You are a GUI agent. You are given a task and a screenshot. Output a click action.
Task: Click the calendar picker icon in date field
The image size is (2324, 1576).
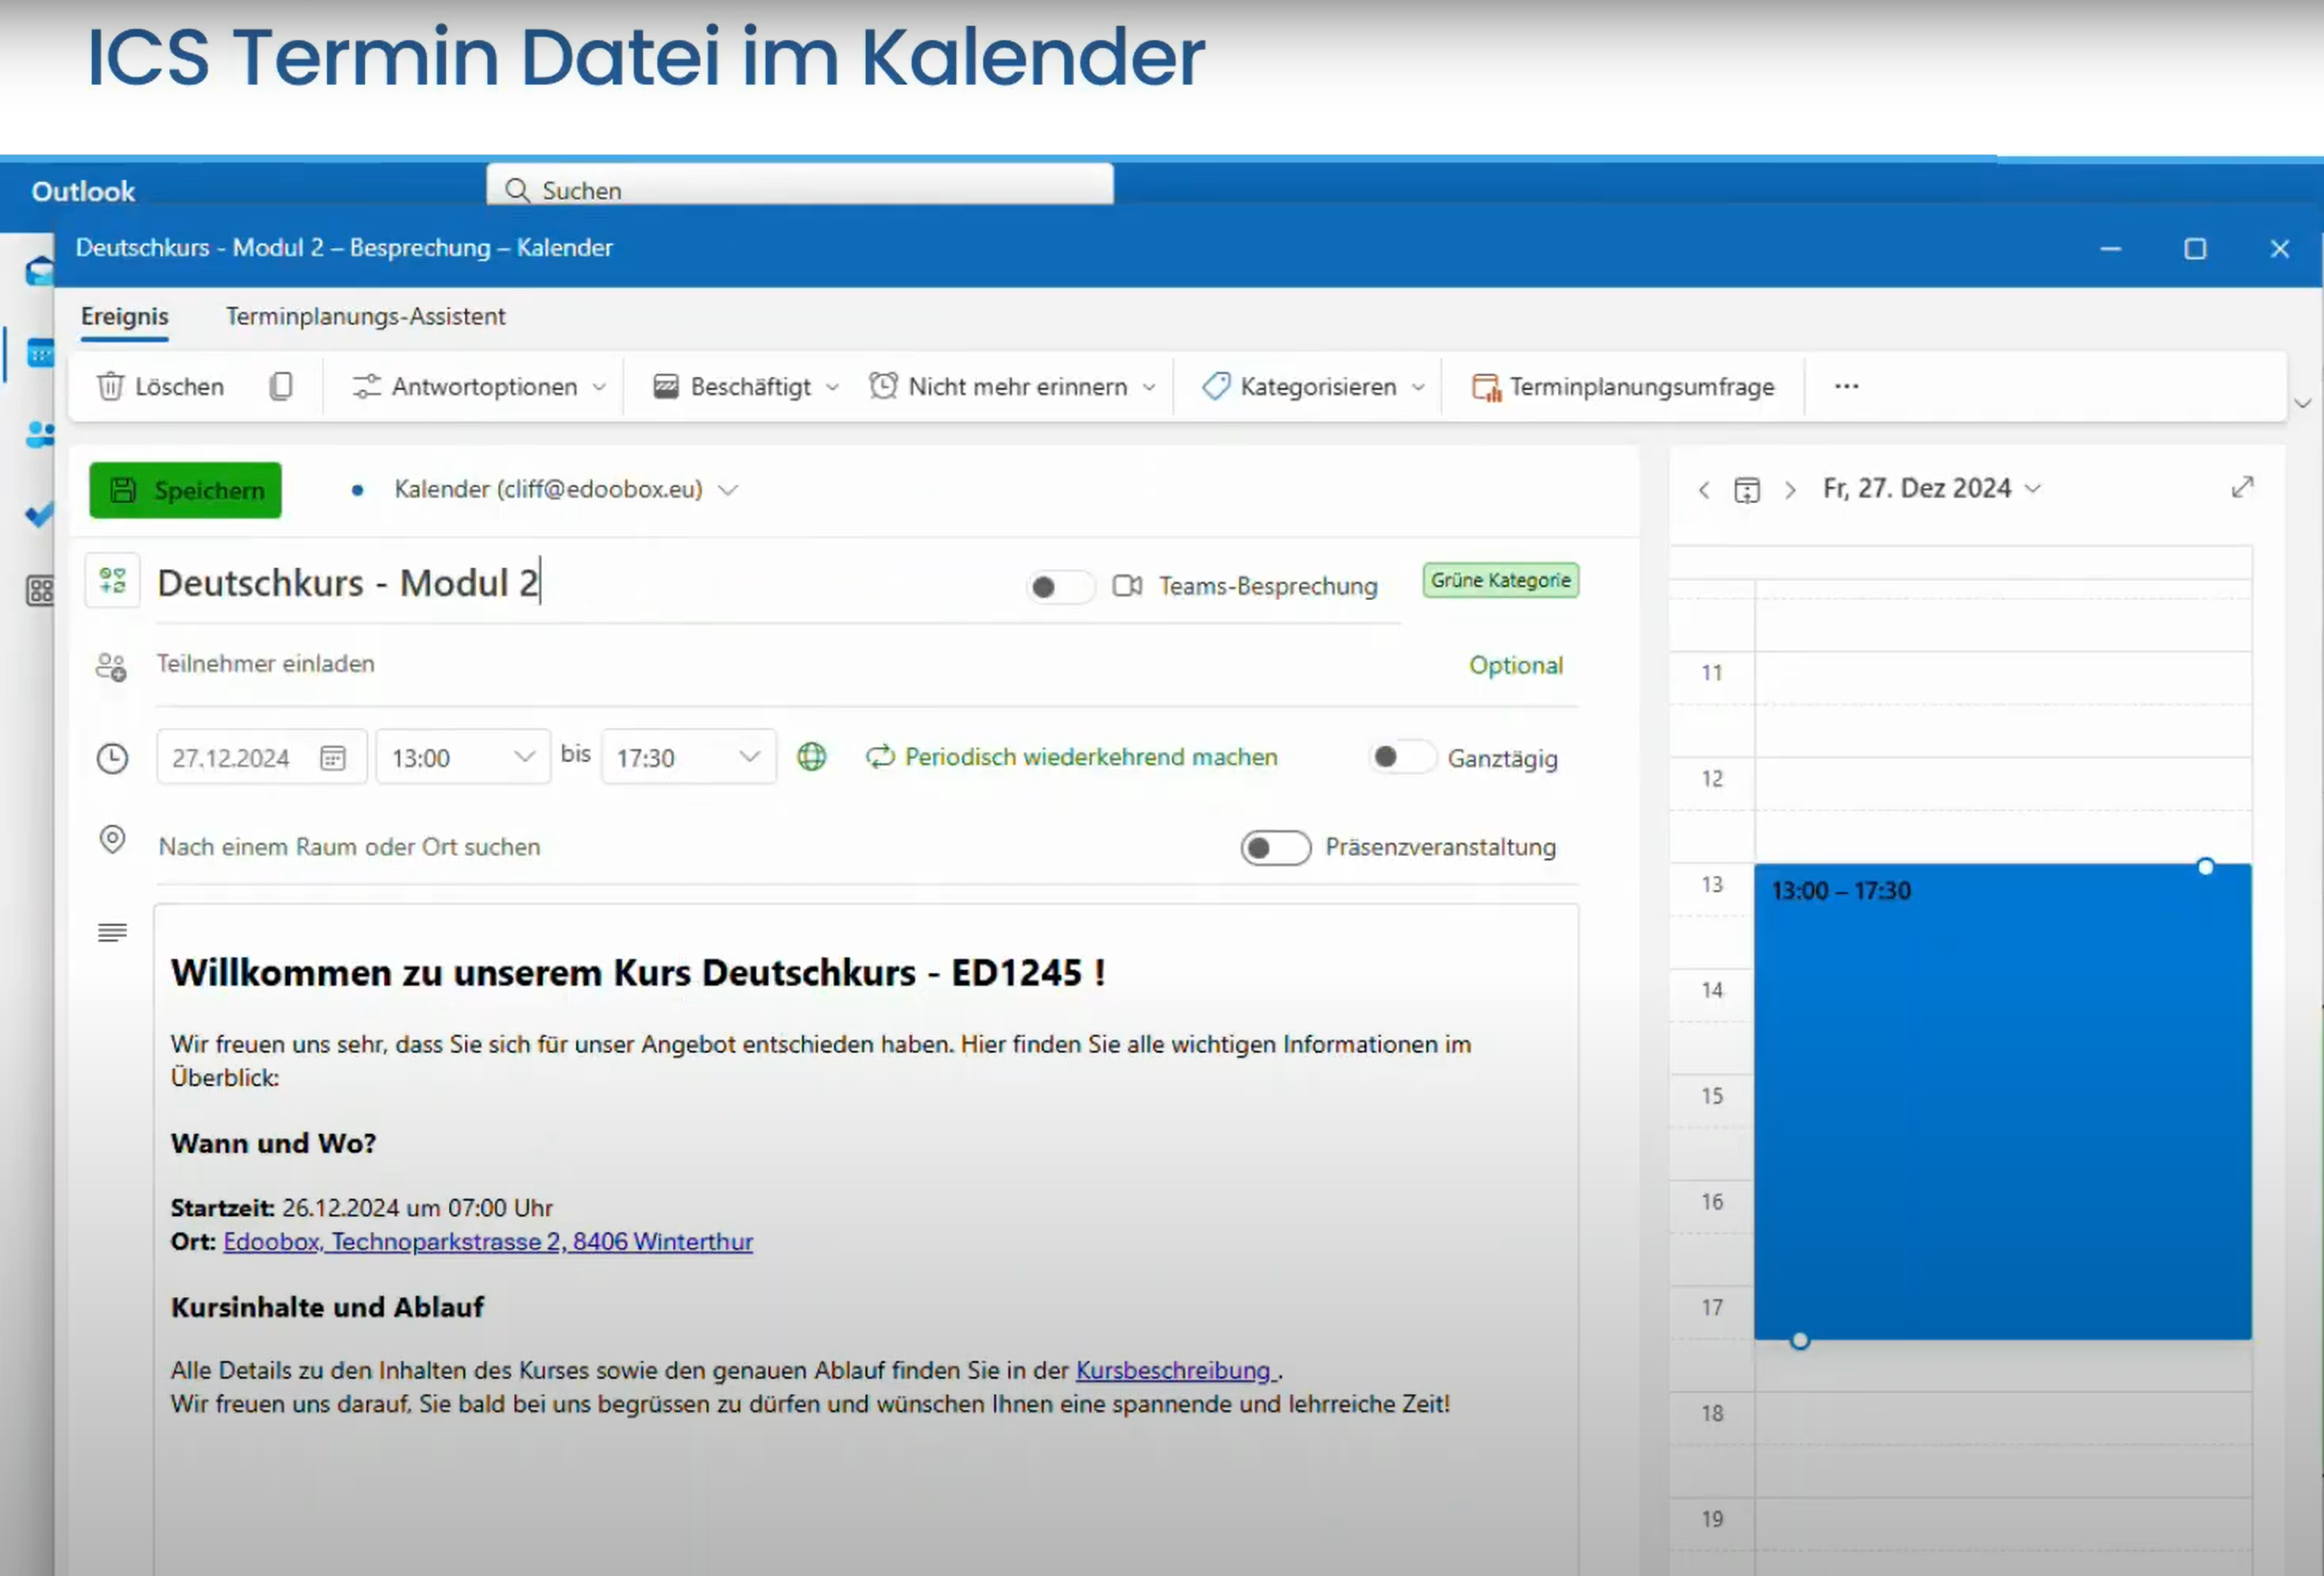[333, 758]
